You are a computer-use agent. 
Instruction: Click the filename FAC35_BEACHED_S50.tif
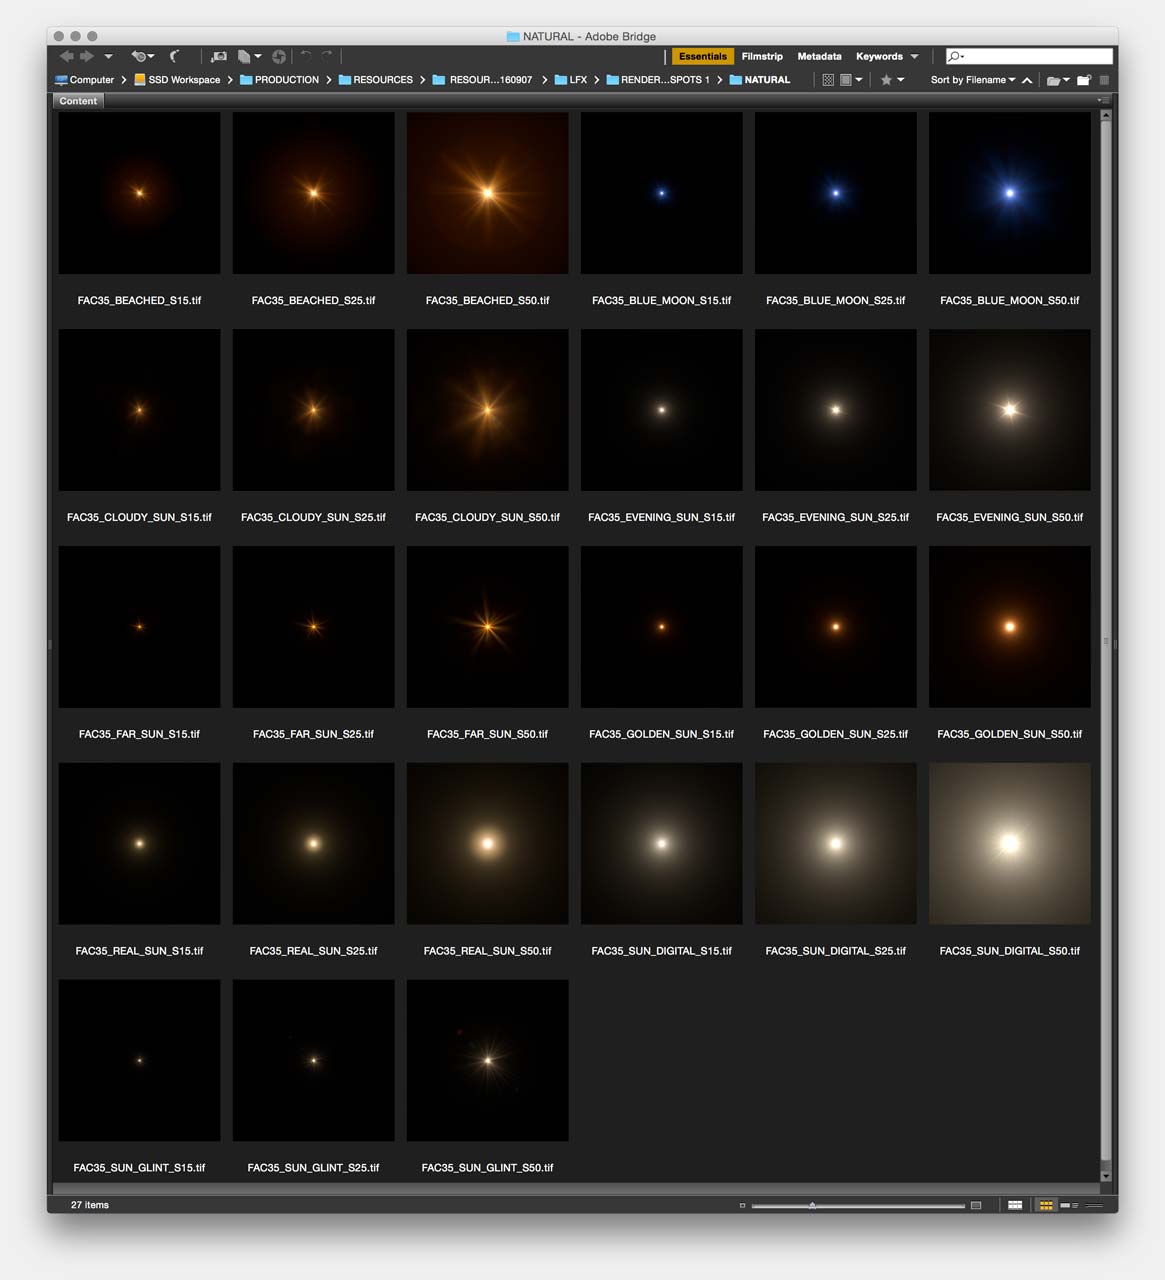[487, 301]
